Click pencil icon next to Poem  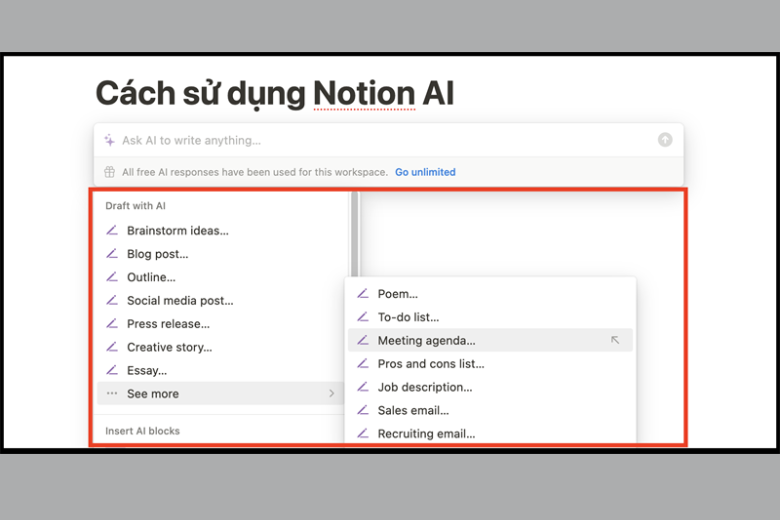pyautogui.click(x=363, y=294)
